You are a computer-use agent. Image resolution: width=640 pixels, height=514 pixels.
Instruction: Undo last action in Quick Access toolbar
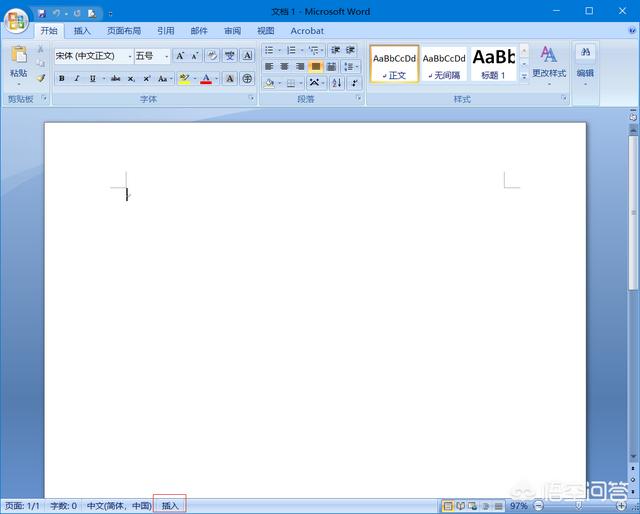(56, 13)
